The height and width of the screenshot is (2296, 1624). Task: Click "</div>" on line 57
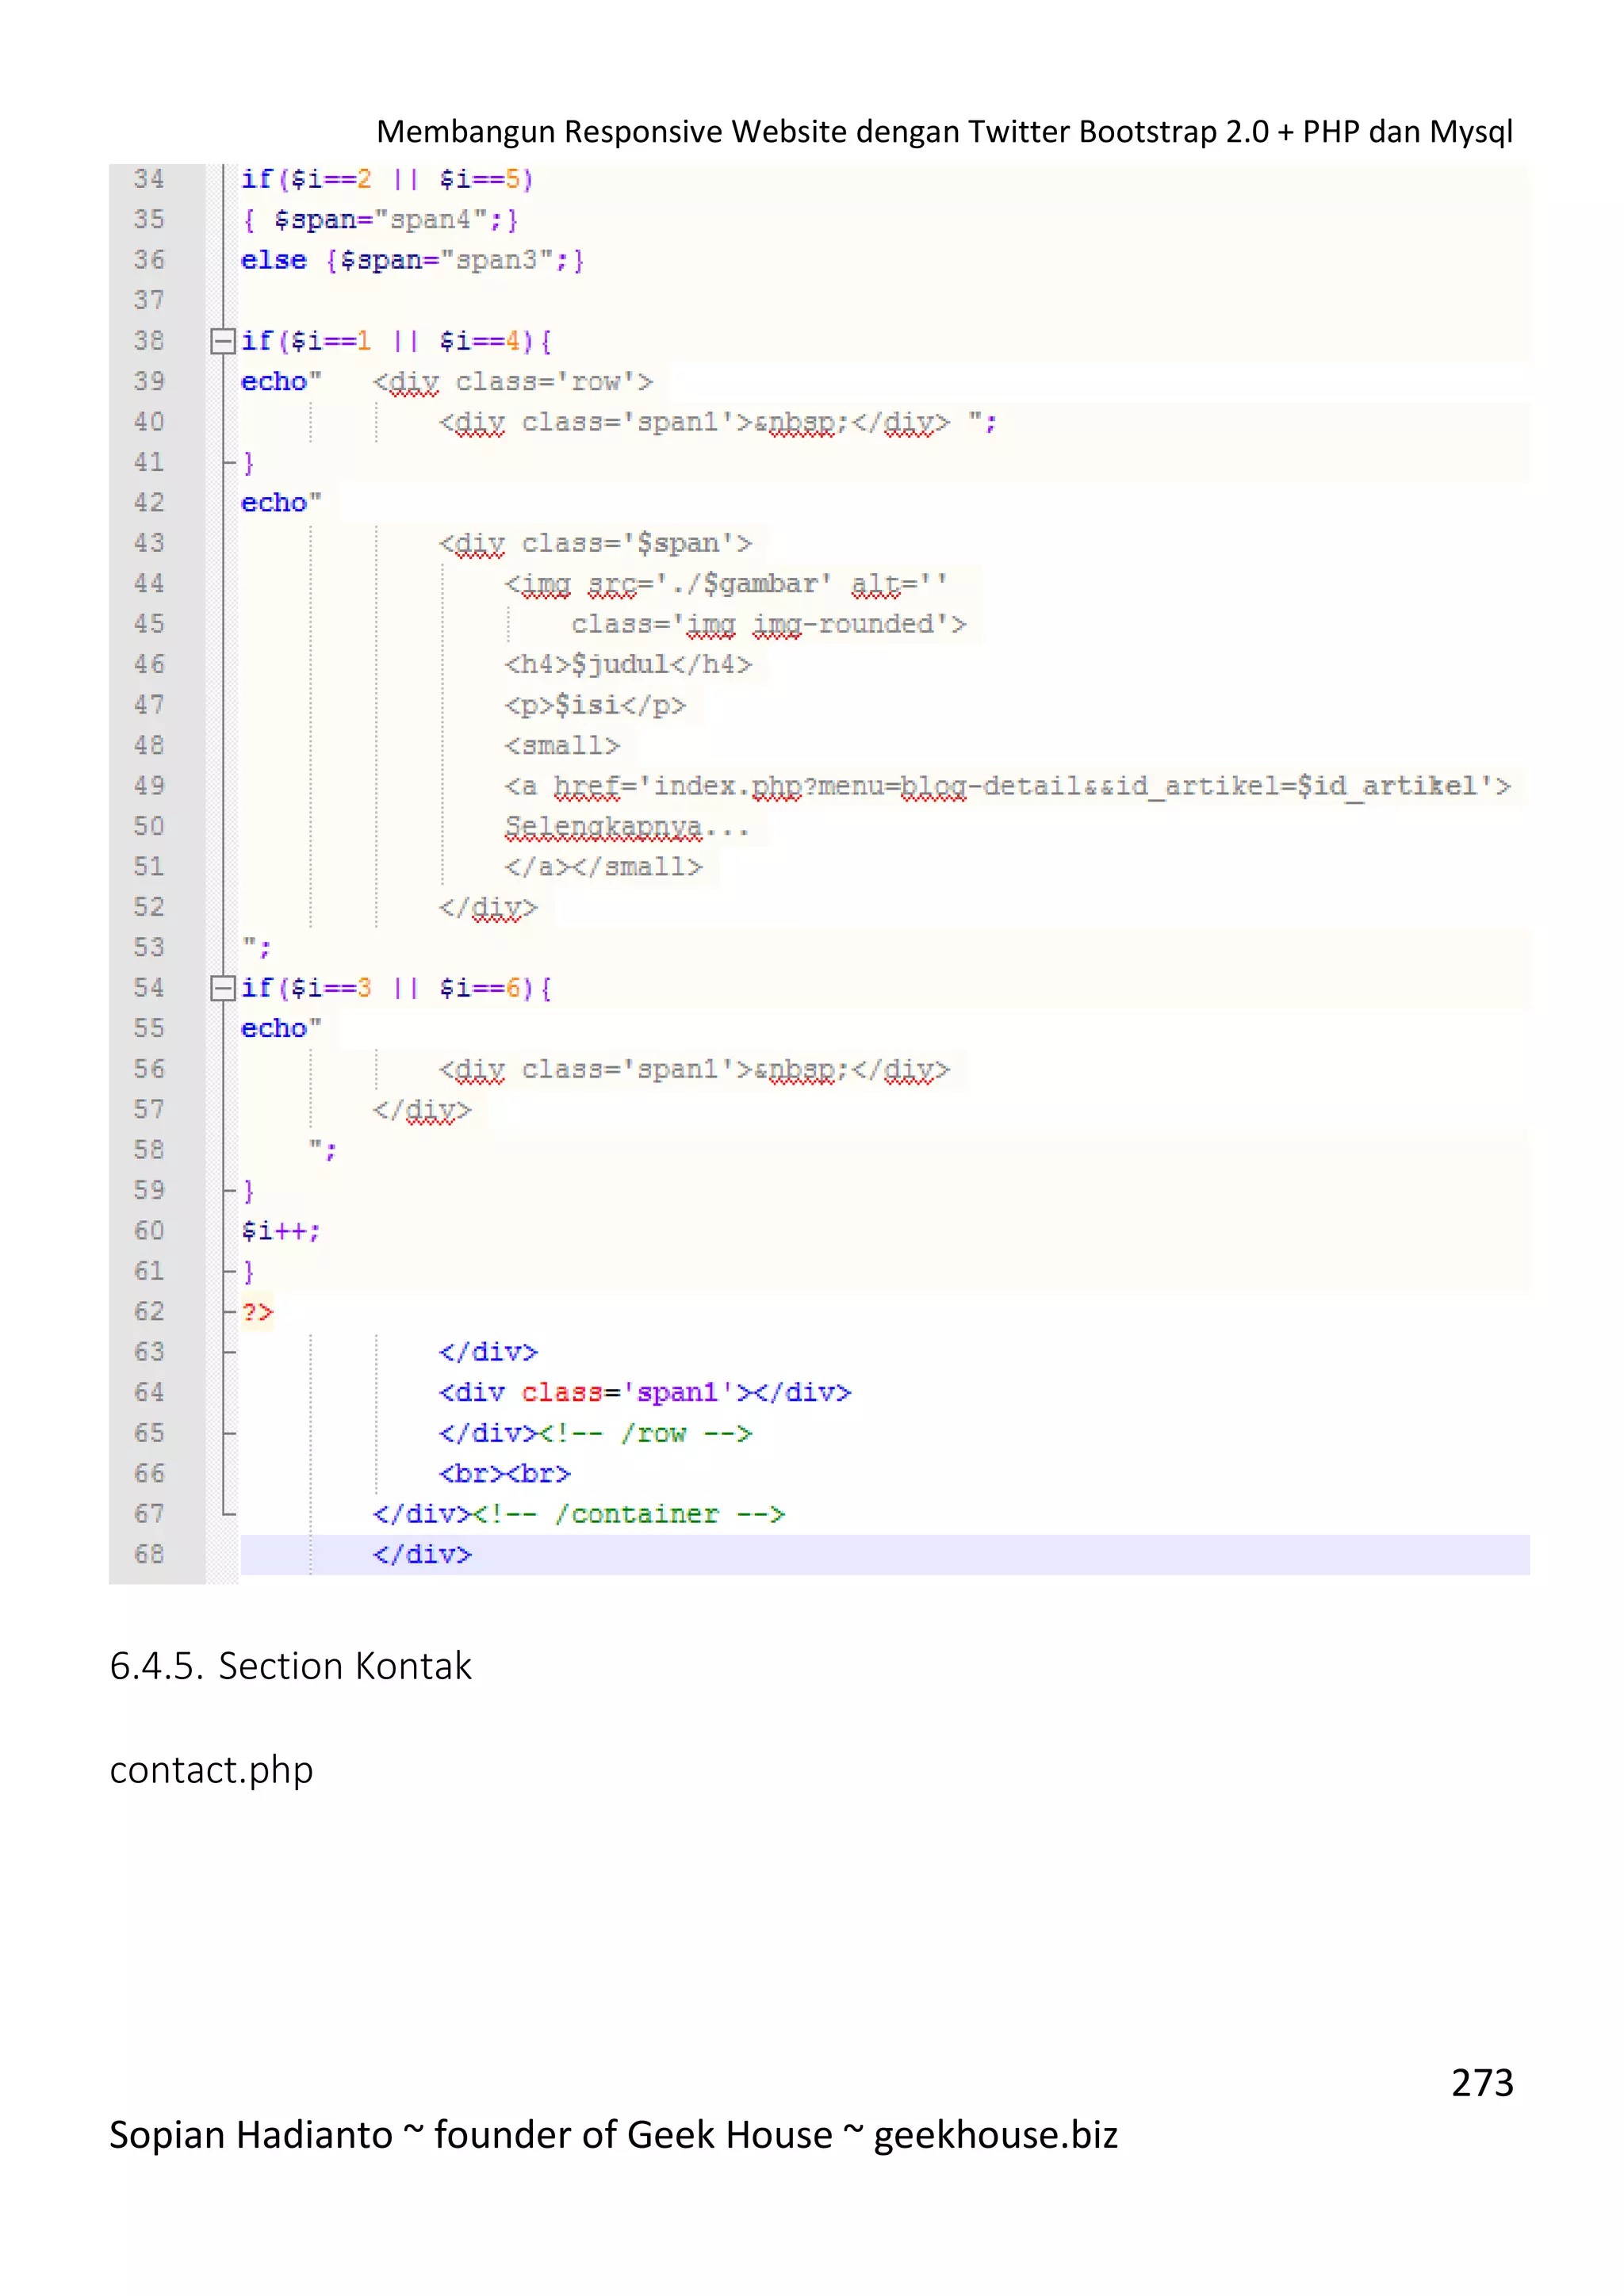(x=421, y=1110)
